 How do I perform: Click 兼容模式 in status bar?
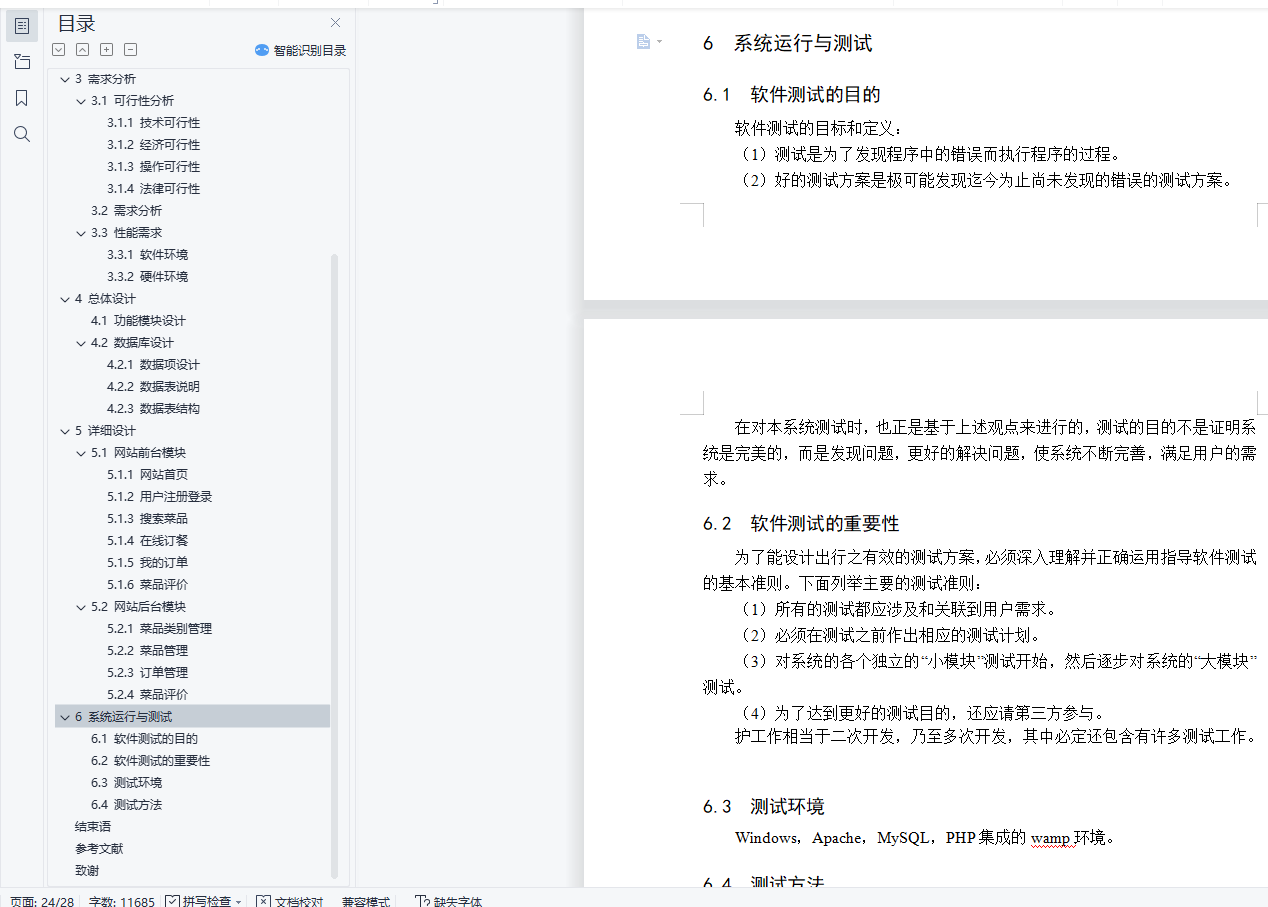(x=366, y=902)
